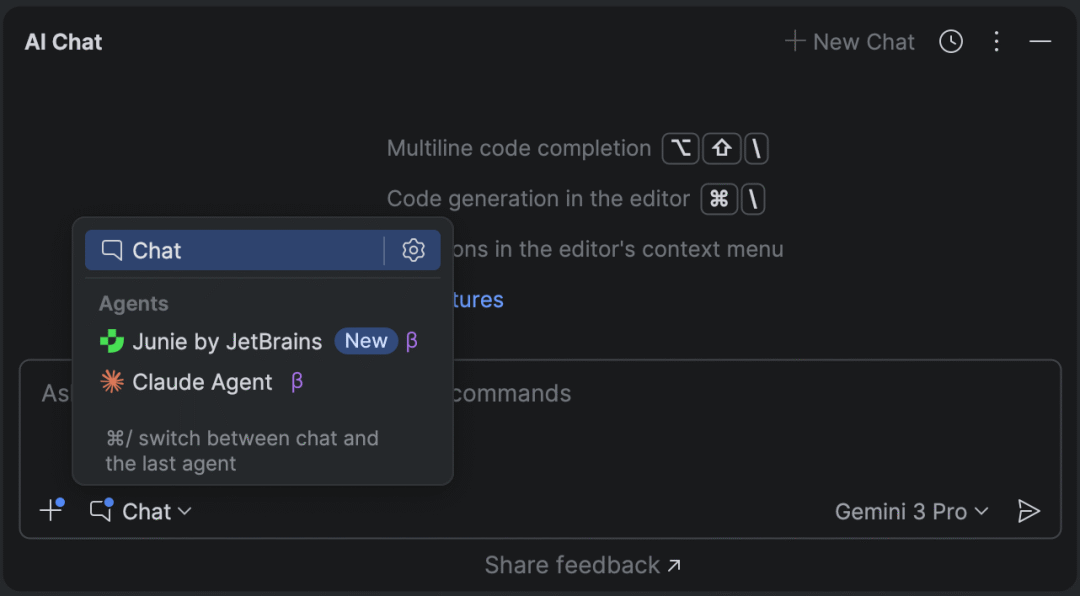Click the Command key shortcut icon

(719, 199)
